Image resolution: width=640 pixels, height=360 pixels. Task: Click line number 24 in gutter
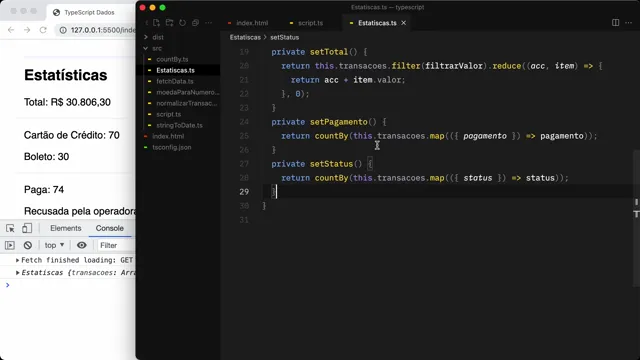[x=244, y=122]
